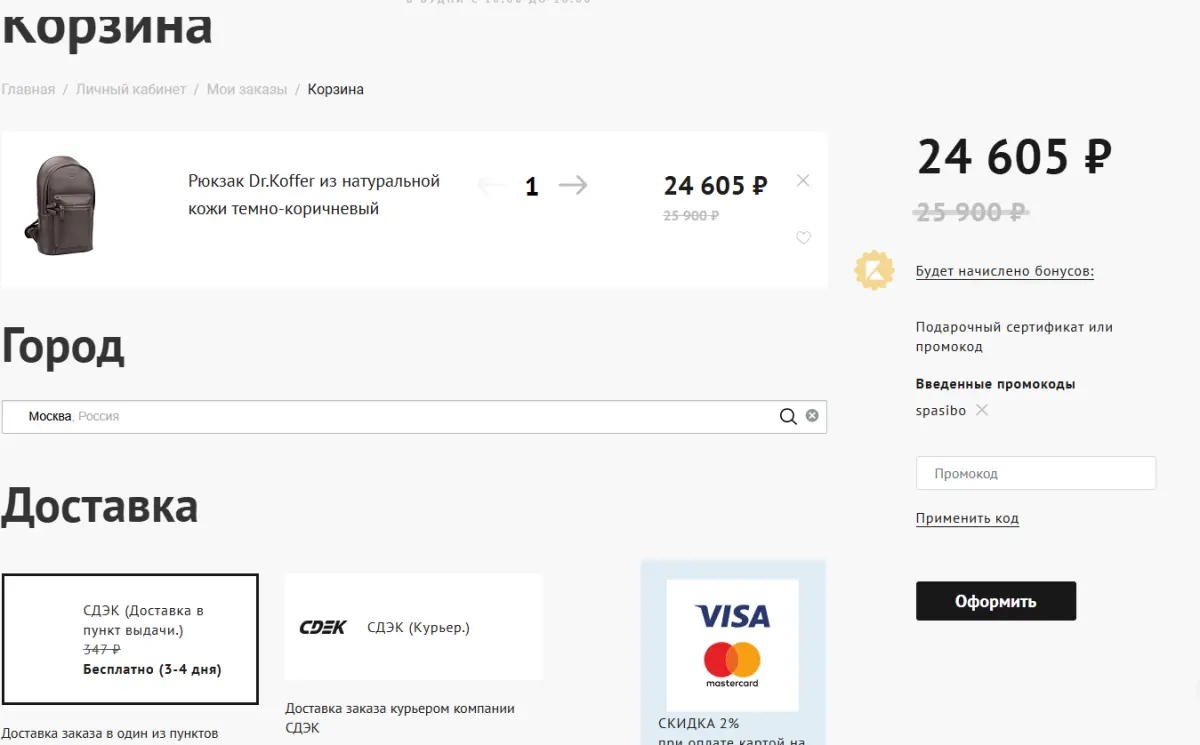1200x745 pixels.
Task: Click the Бесплатно (3-4 дня) text
Action: click(x=152, y=669)
